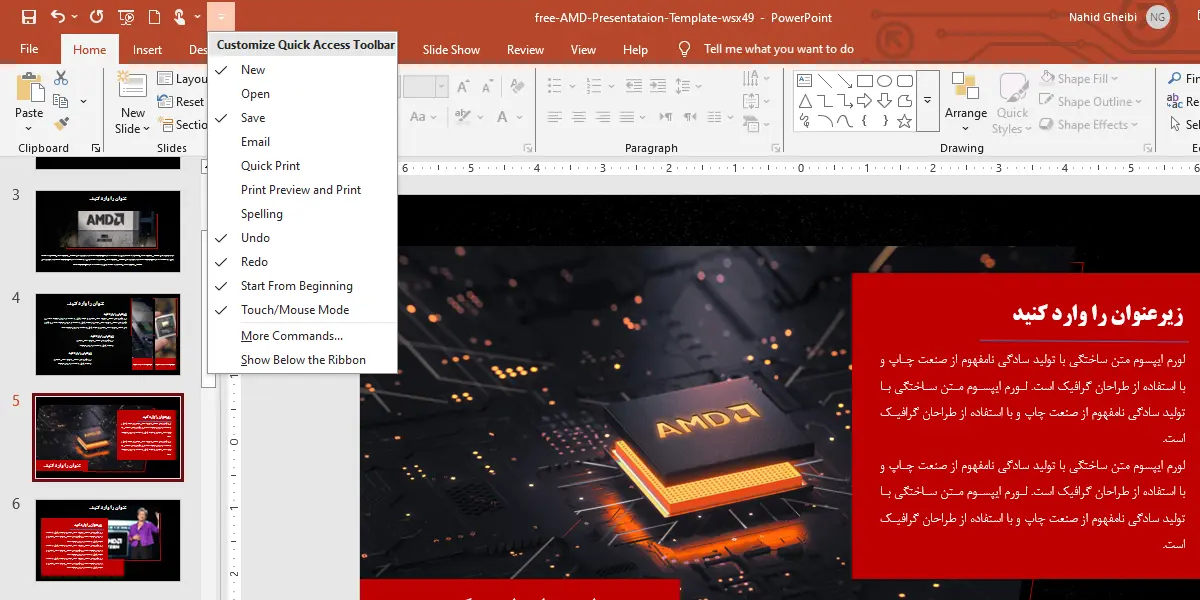Select the 5-point Star shape
Image resolution: width=1200 pixels, height=600 pixels.
click(x=905, y=122)
